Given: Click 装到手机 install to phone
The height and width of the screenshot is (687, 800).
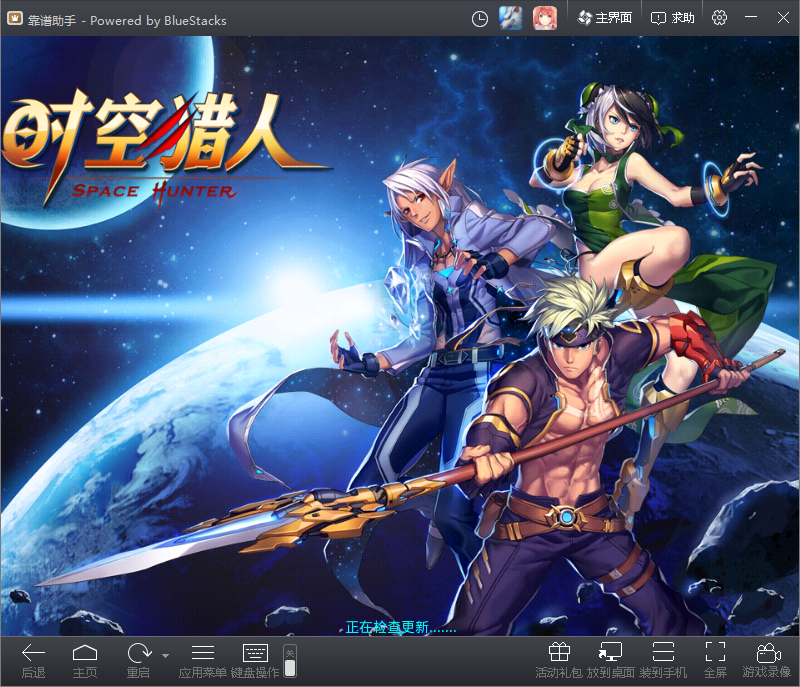Looking at the screenshot, I should 663,654.
